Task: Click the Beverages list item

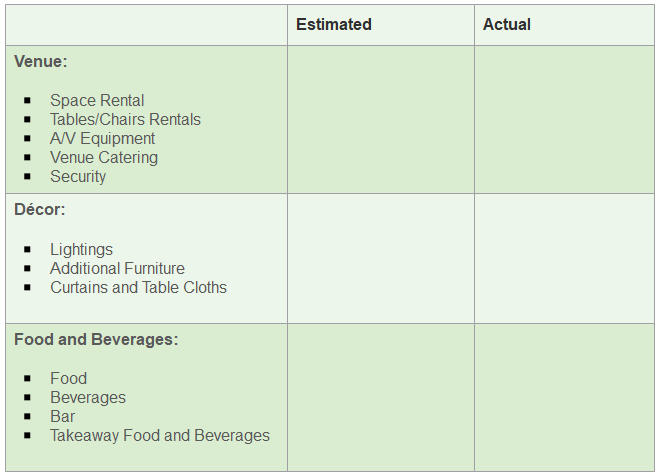Action: click(88, 397)
